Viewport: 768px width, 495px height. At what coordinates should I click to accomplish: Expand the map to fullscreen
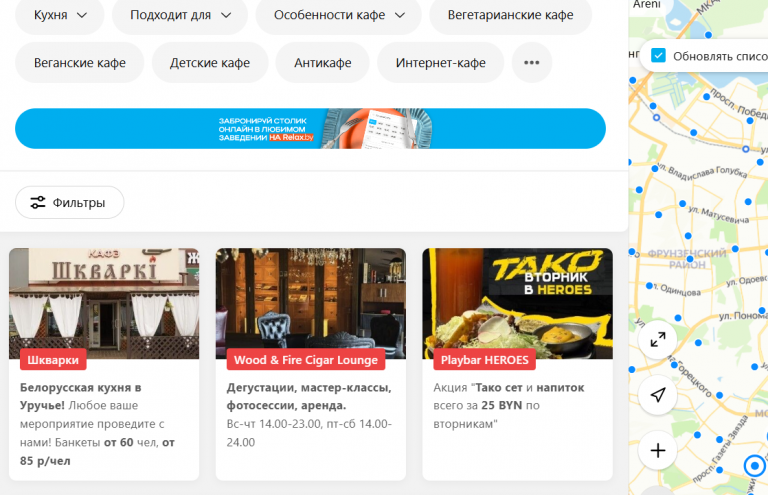[x=658, y=339]
